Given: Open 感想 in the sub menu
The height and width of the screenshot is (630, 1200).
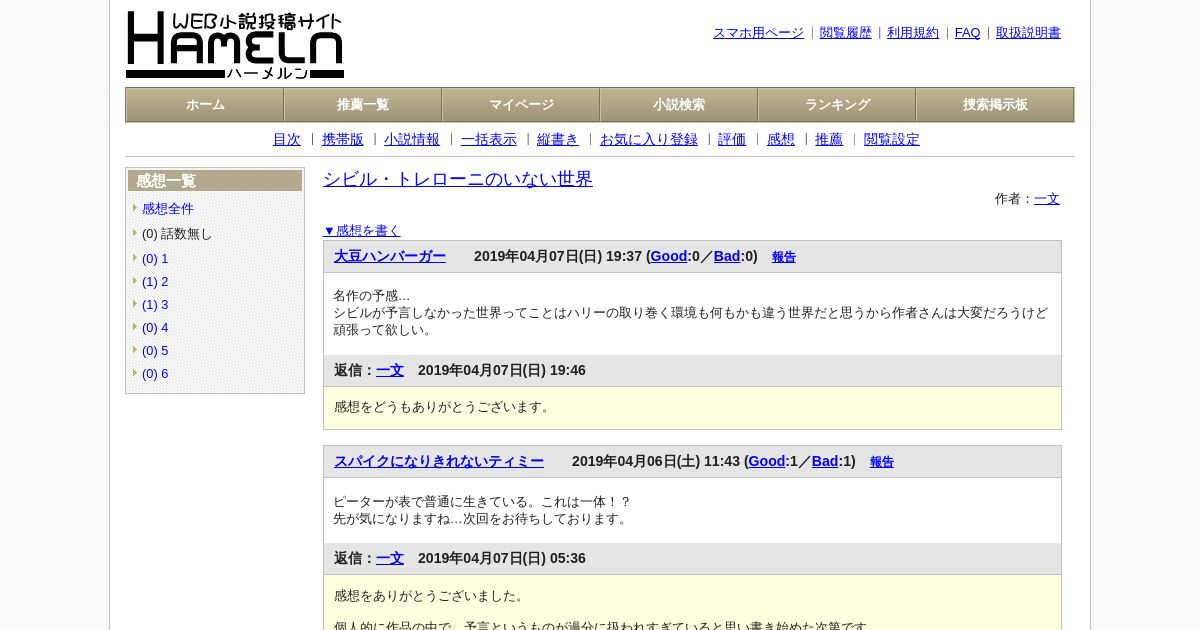Looking at the screenshot, I should point(781,140).
